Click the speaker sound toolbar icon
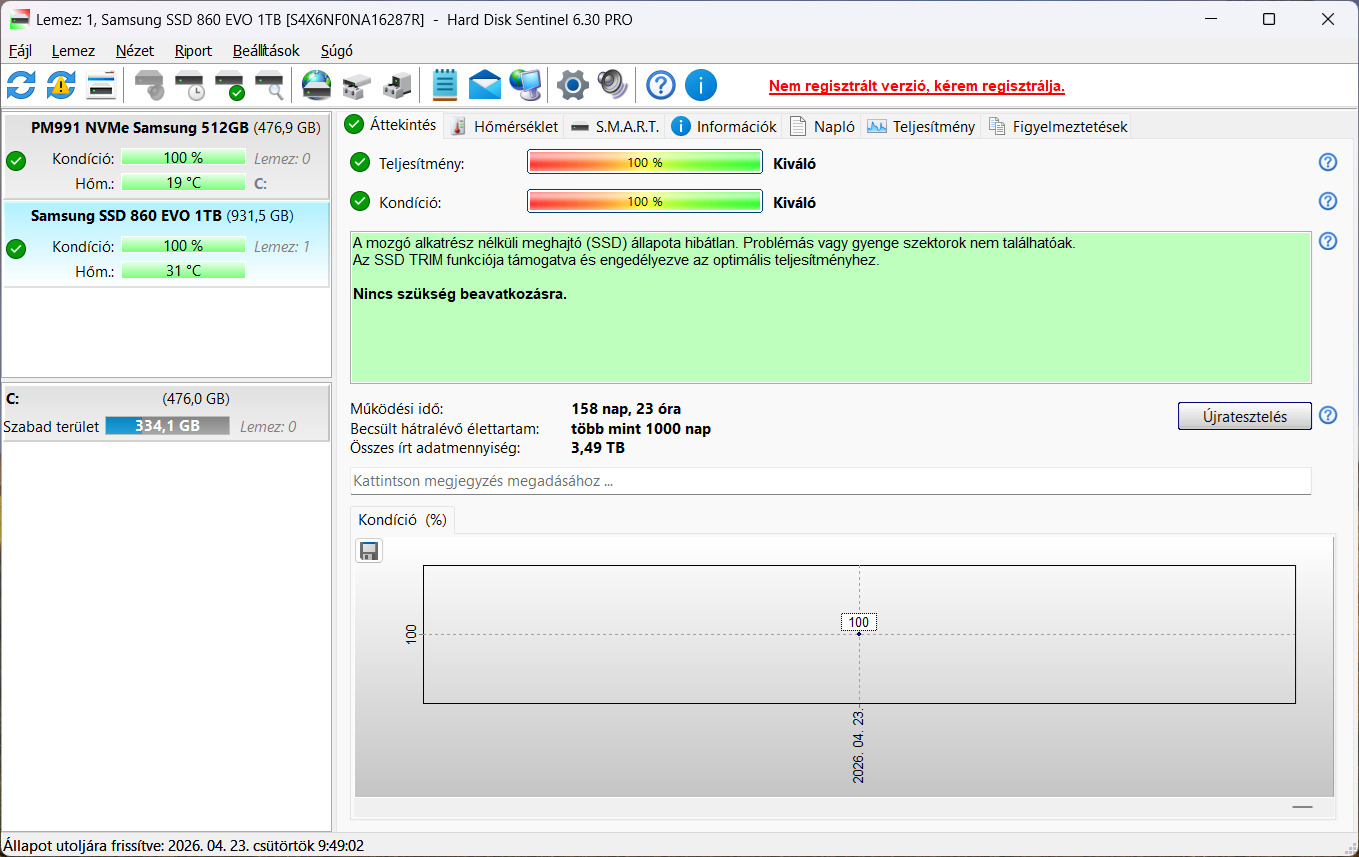This screenshot has height=857, width=1359. pyautogui.click(x=612, y=86)
